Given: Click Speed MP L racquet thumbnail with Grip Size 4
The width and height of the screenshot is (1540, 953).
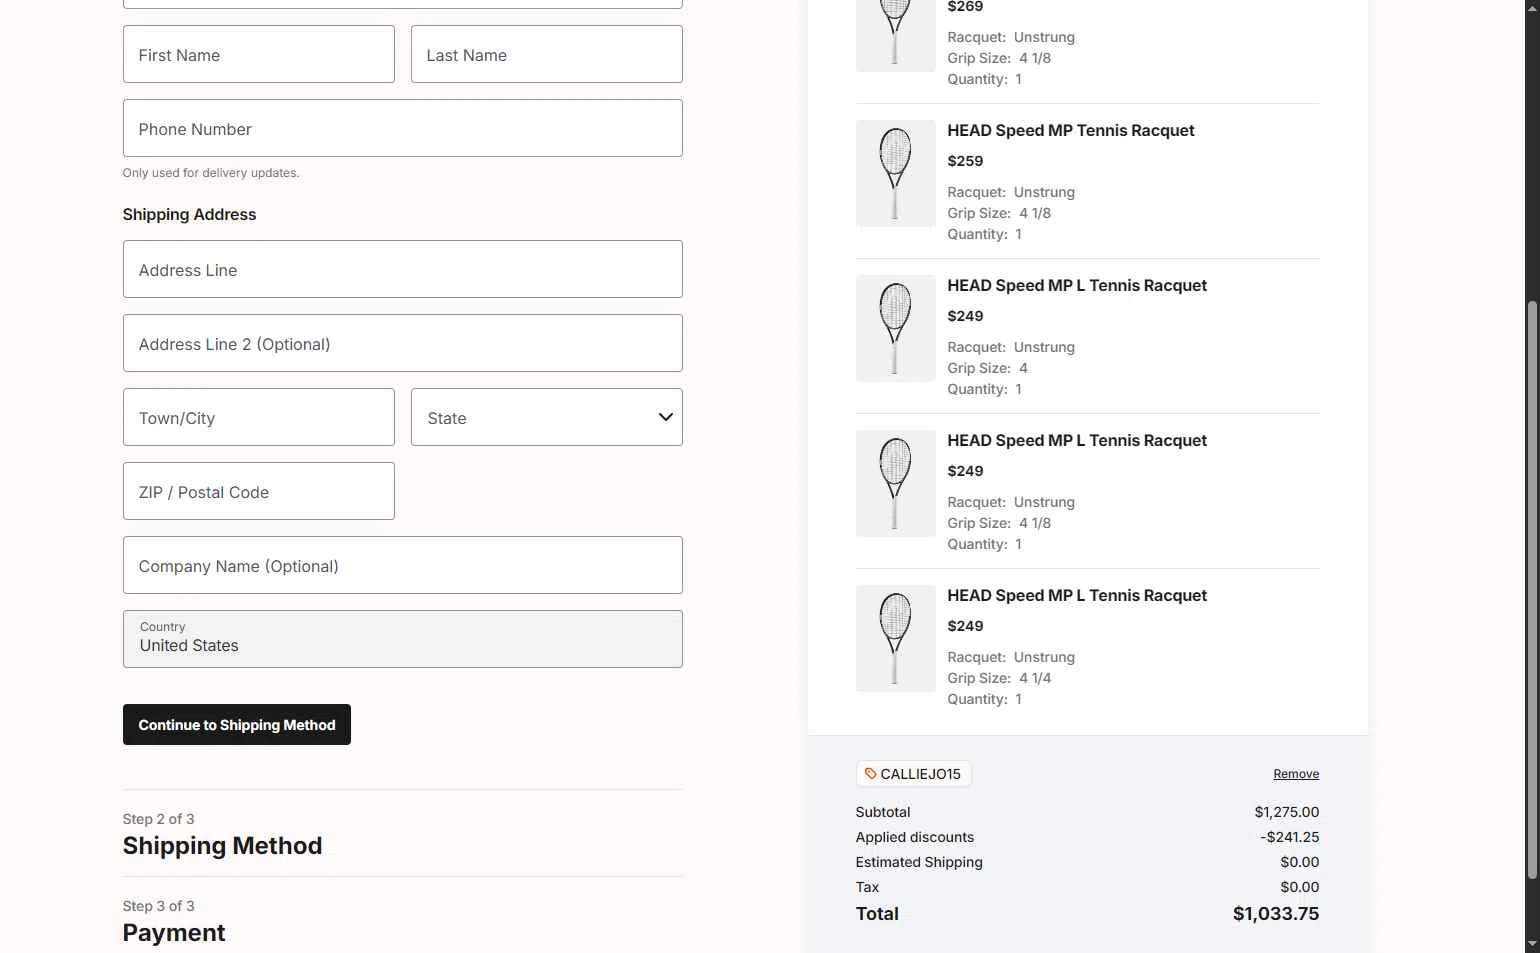Looking at the screenshot, I should 895,328.
